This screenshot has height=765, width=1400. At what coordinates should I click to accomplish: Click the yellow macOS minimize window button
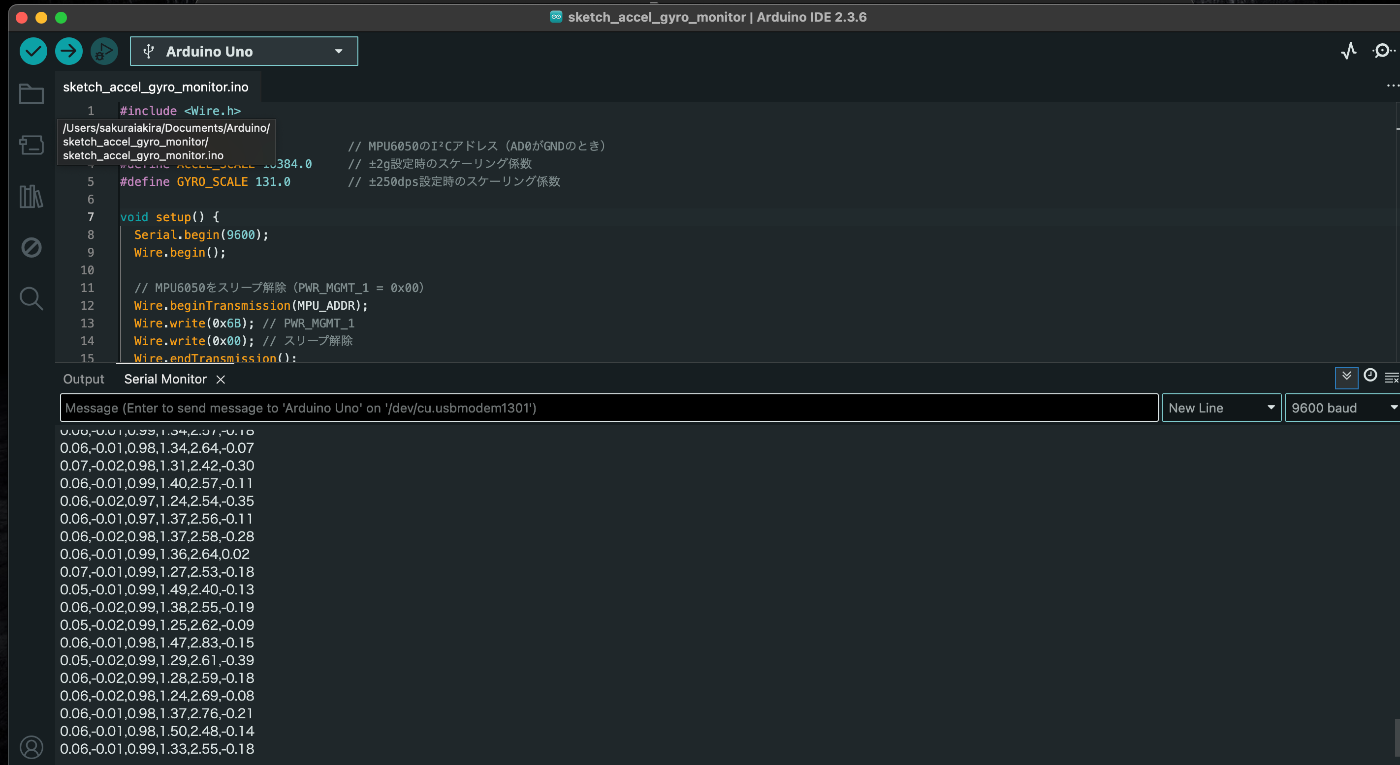[41, 17]
